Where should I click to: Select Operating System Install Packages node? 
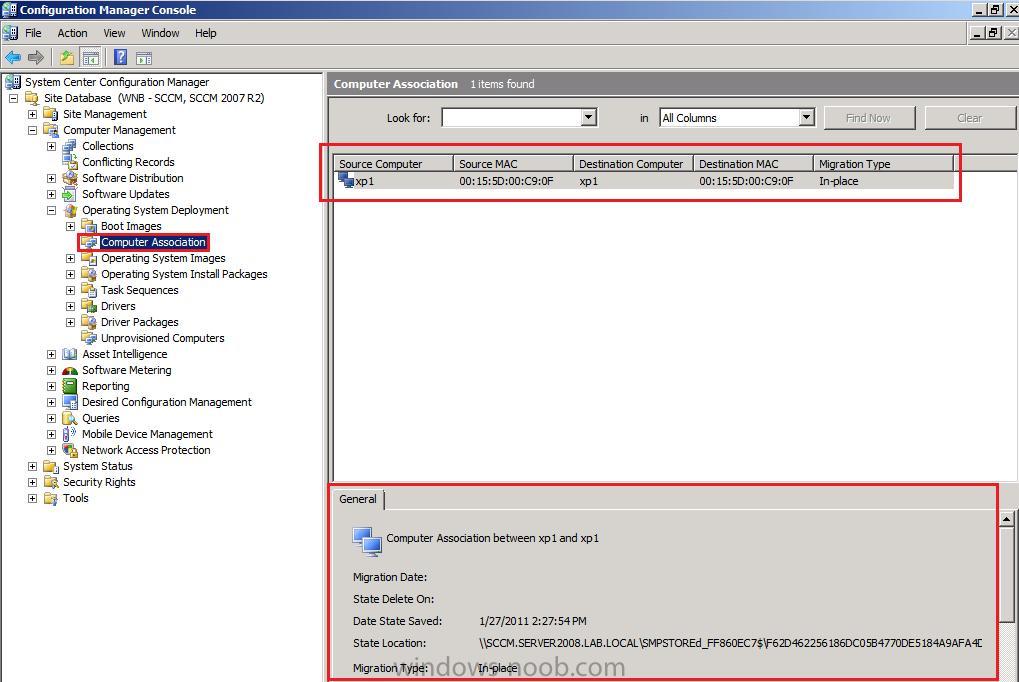184,274
